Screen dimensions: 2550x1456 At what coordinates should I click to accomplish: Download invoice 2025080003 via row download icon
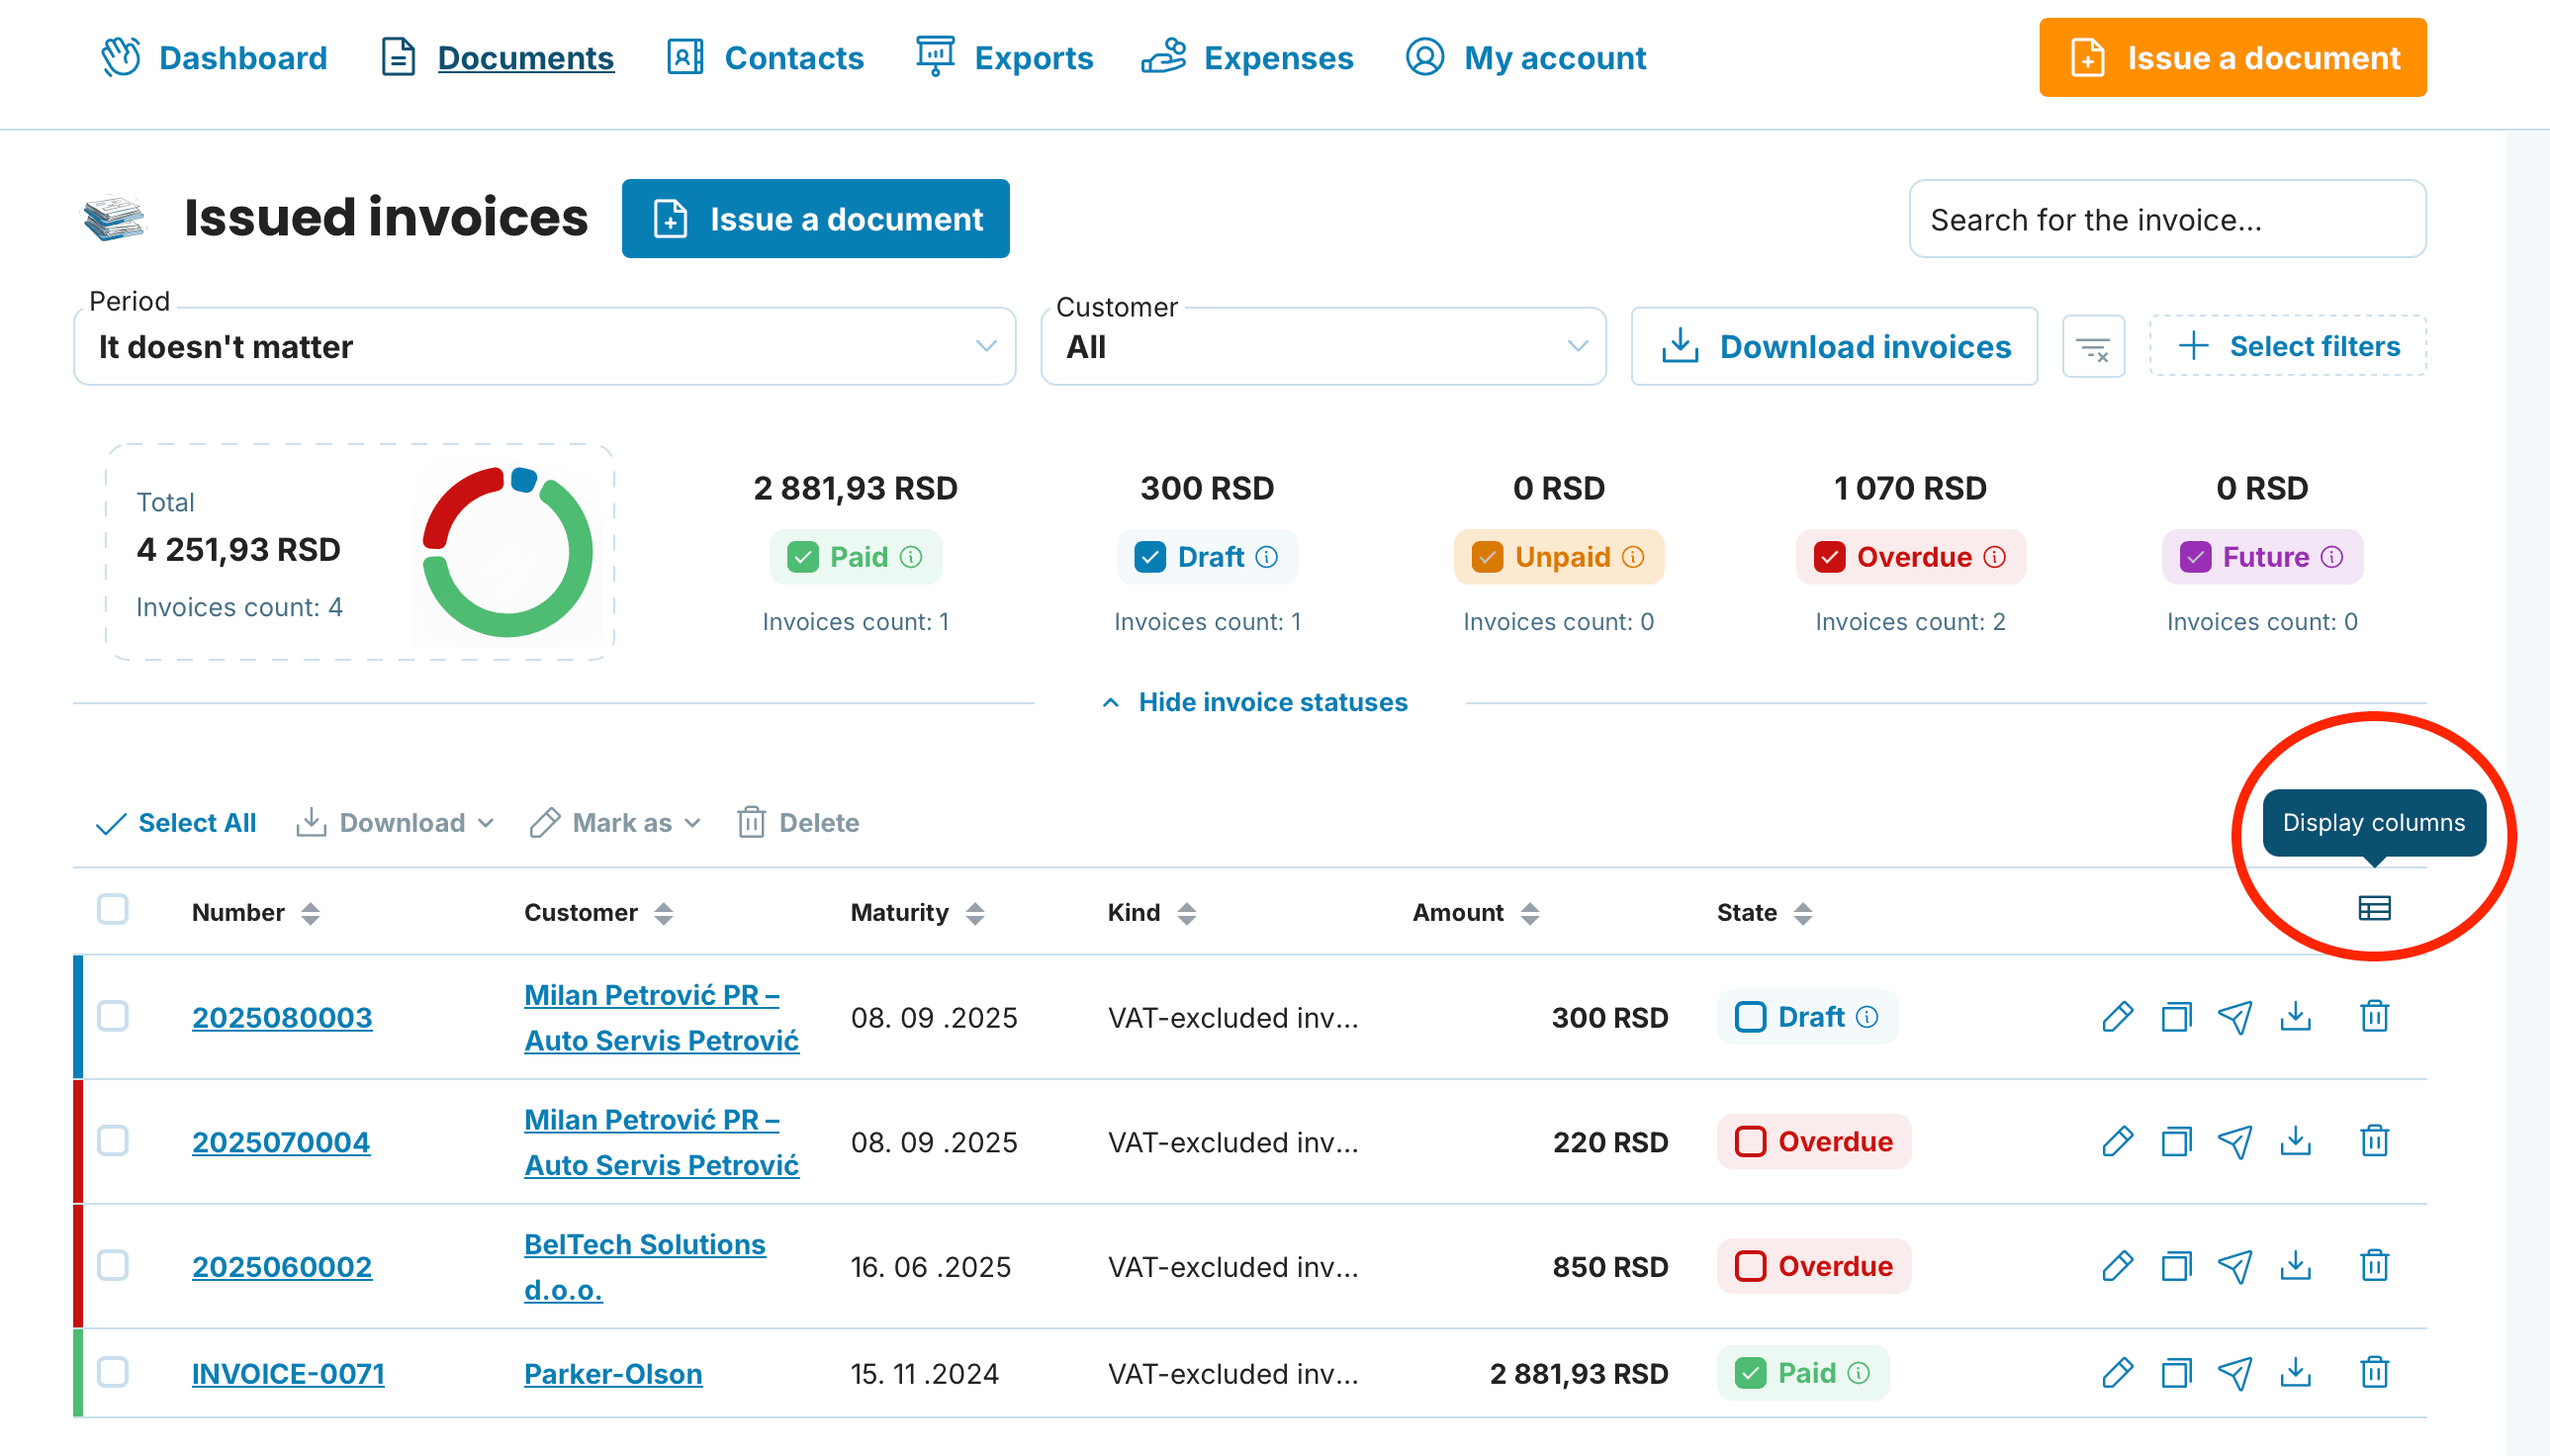pos(2295,1016)
